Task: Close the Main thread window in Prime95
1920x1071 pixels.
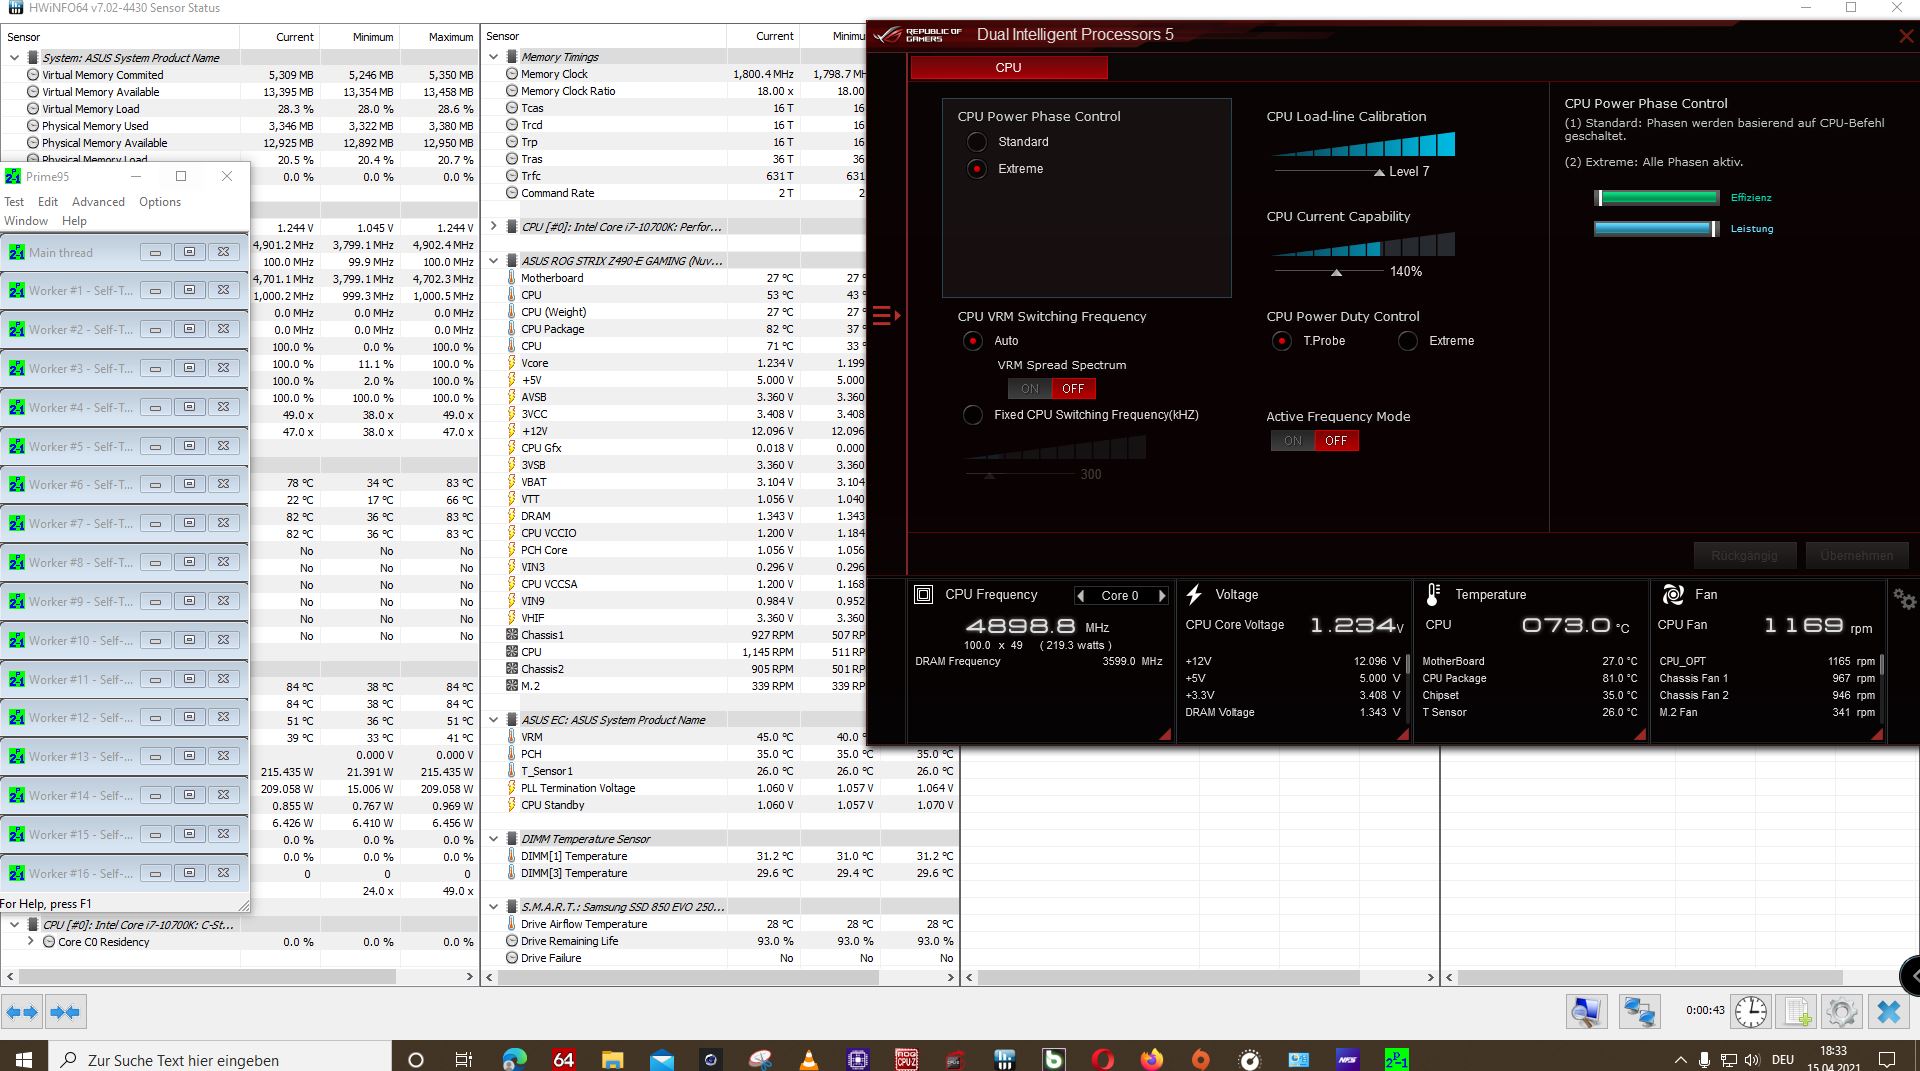Action: pyautogui.click(x=224, y=252)
